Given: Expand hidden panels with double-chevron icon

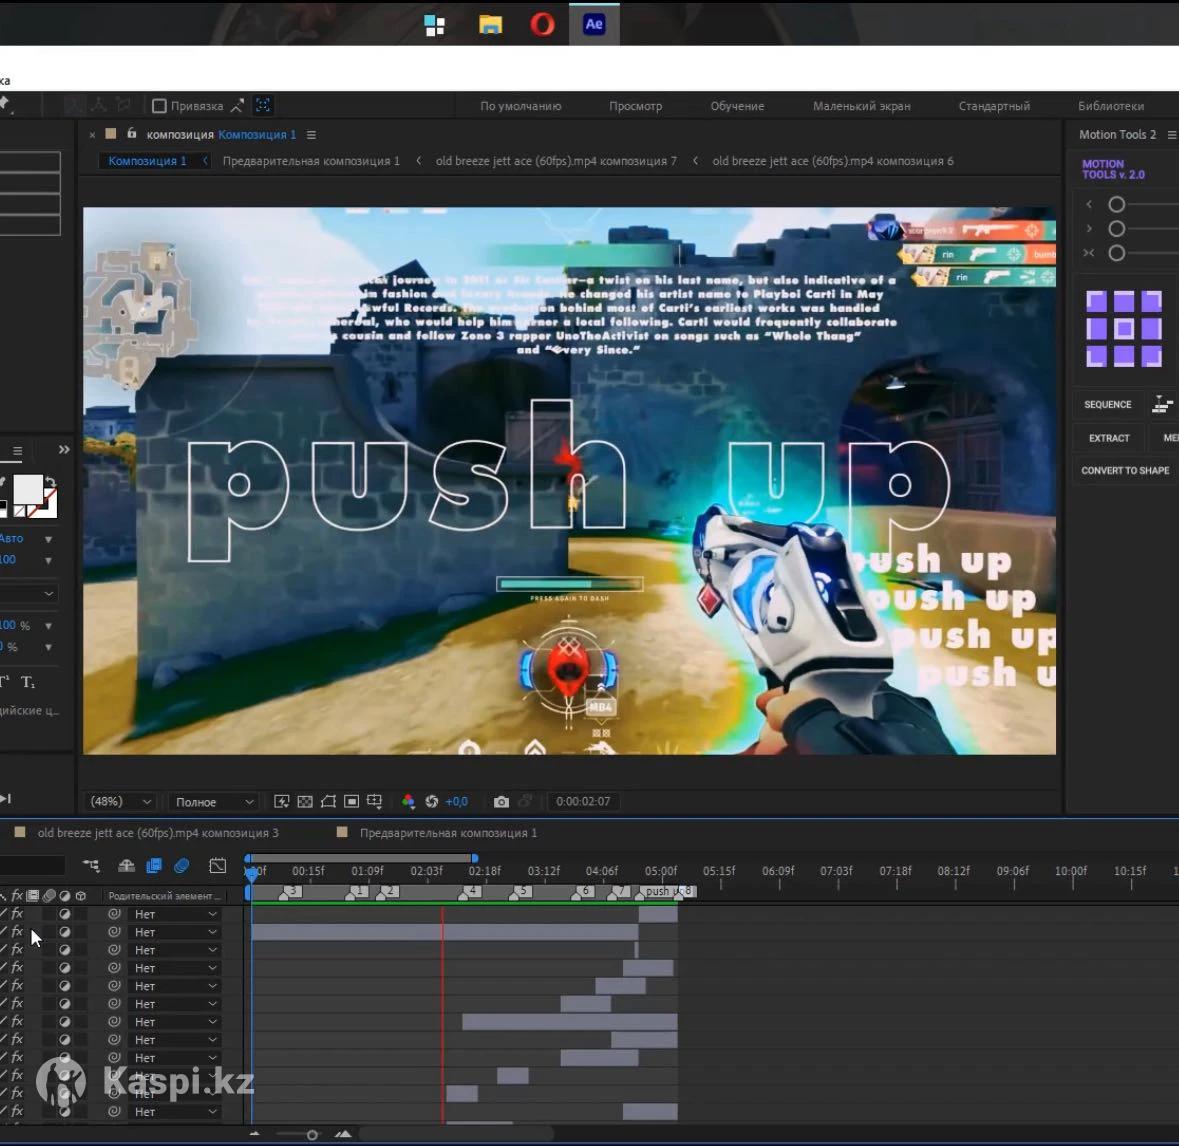Looking at the screenshot, I should coord(64,450).
